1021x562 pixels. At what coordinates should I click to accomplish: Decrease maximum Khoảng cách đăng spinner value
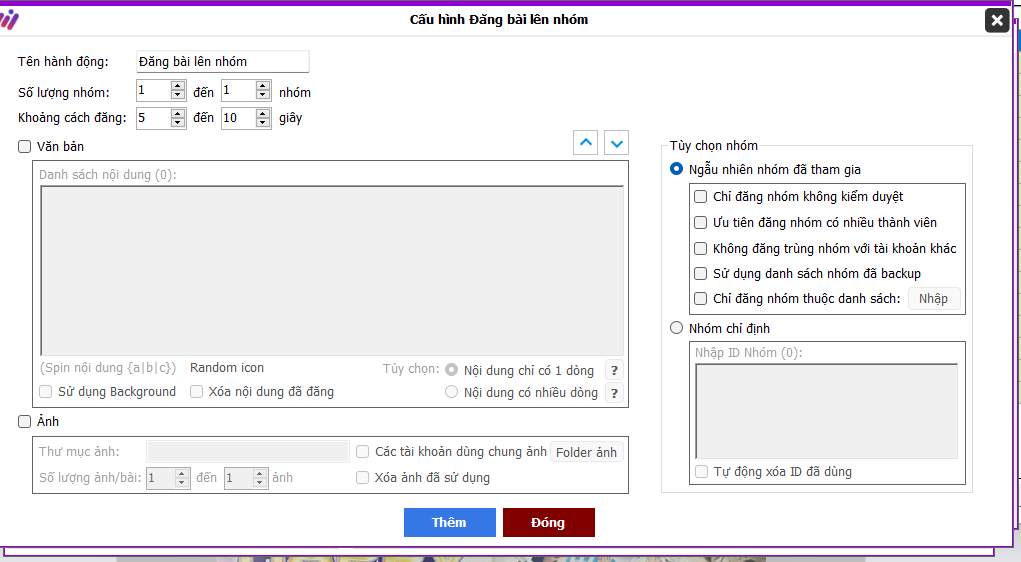pos(263,123)
